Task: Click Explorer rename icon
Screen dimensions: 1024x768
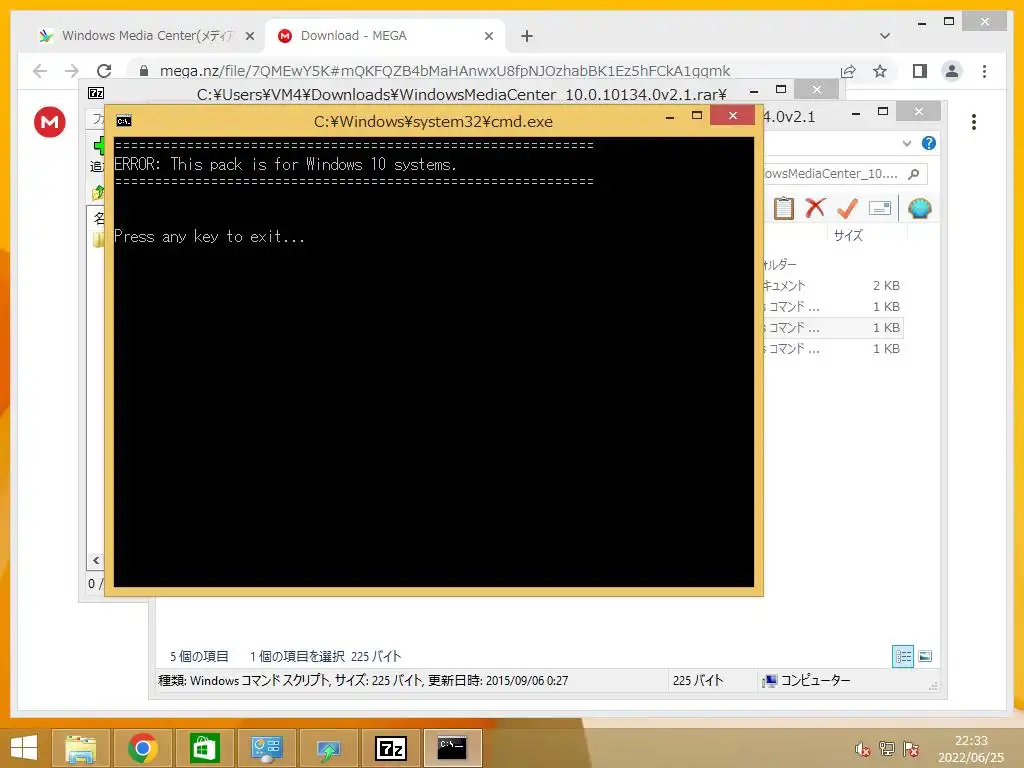Action: click(880, 208)
